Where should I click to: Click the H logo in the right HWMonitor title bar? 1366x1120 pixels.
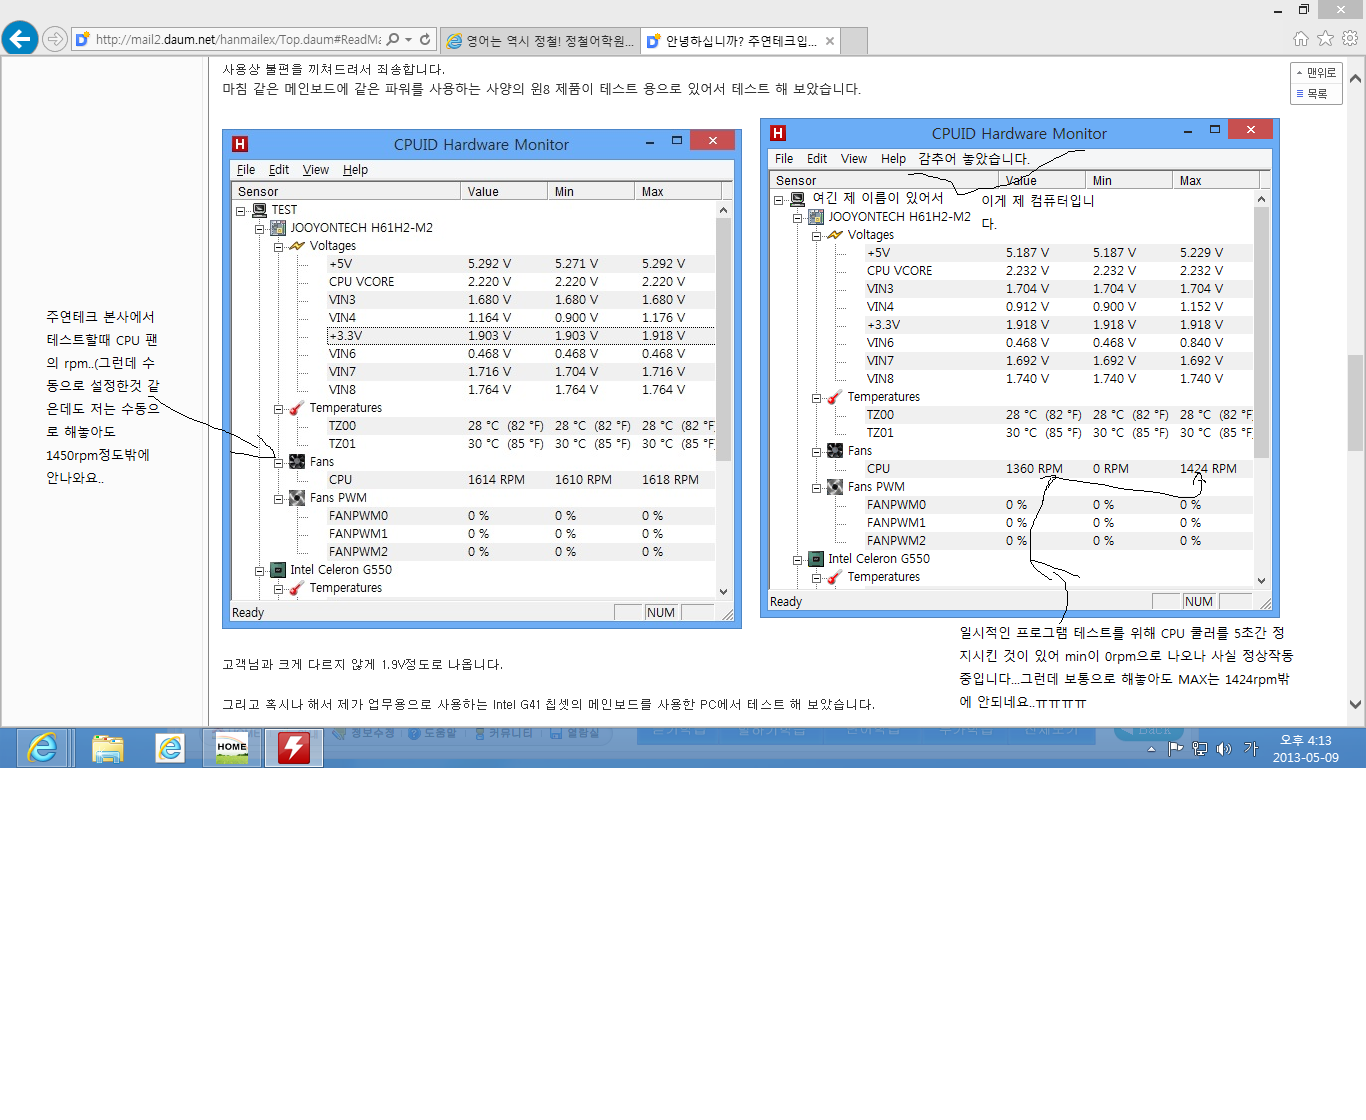click(x=778, y=133)
